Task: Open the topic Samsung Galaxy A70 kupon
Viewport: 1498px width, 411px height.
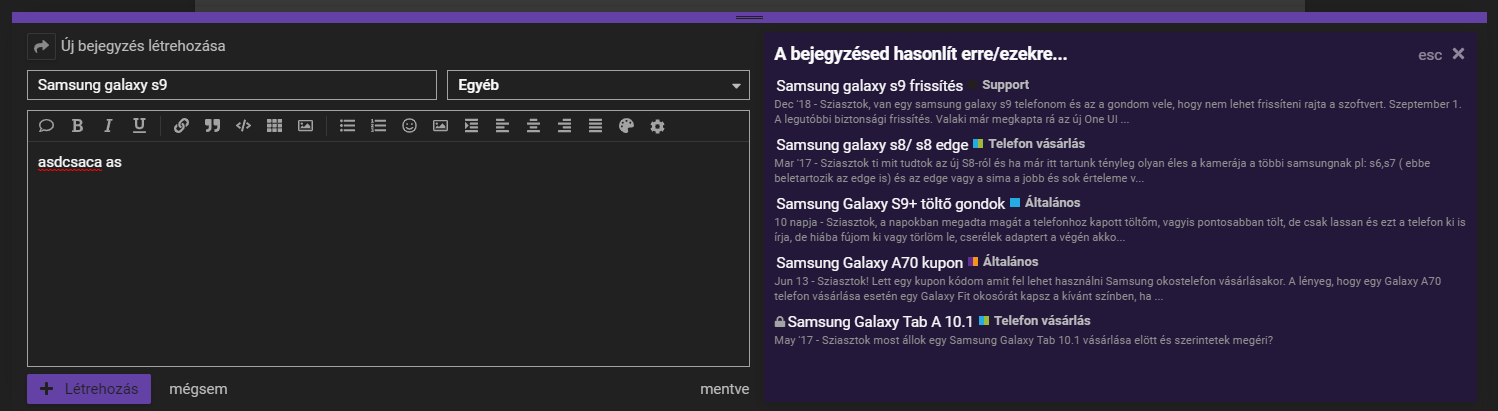Action: click(869, 263)
